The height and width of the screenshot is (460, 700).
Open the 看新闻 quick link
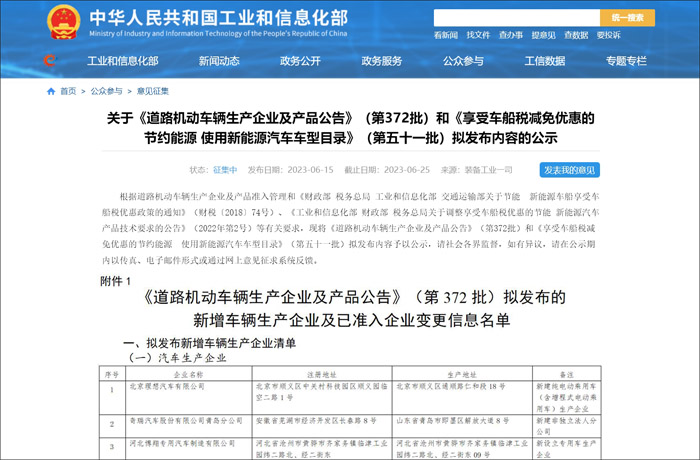point(446,35)
